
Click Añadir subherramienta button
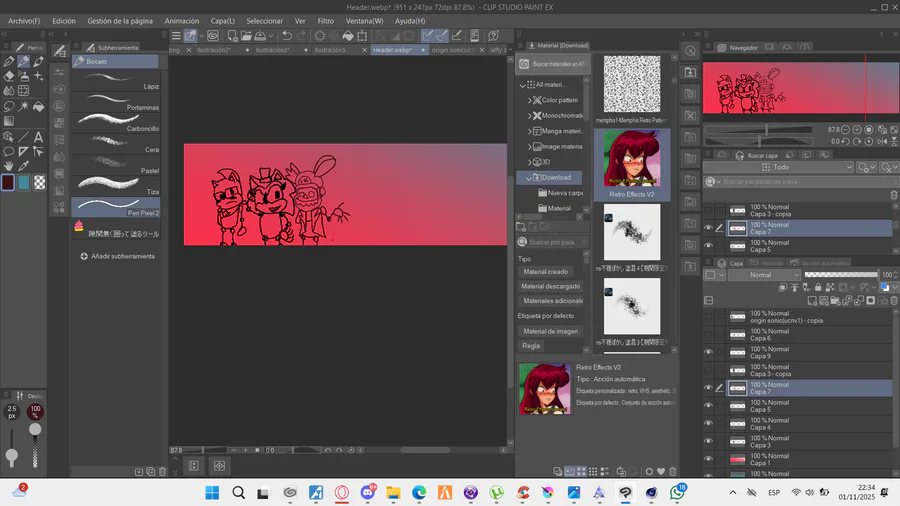click(118, 256)
